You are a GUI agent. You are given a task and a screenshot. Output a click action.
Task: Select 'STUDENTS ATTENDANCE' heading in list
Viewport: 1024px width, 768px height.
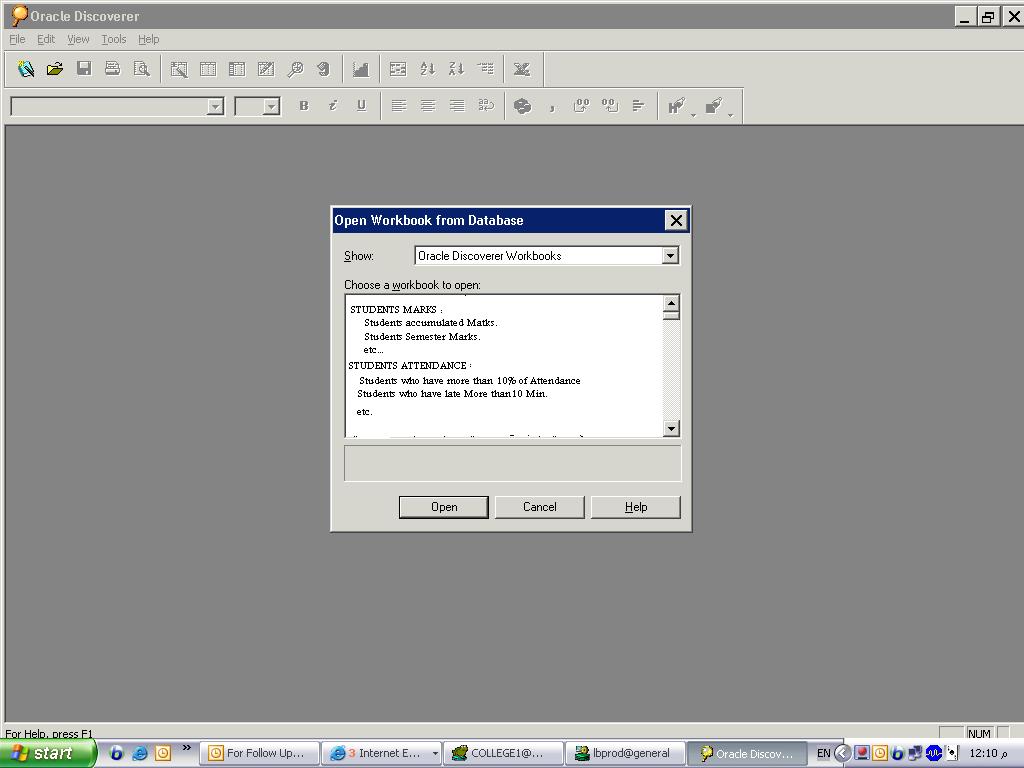(x=408, y=366)
